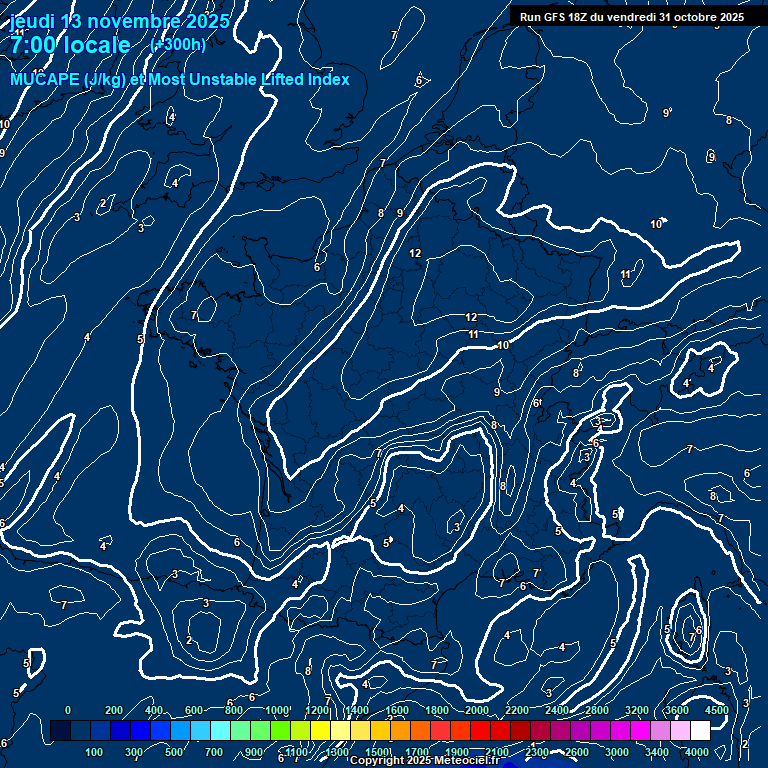Pick the pure yellow legend swatch
Image resolution: width=768 pixels, height=768 pixels.
pyautogui.click(x=320, y=730)
